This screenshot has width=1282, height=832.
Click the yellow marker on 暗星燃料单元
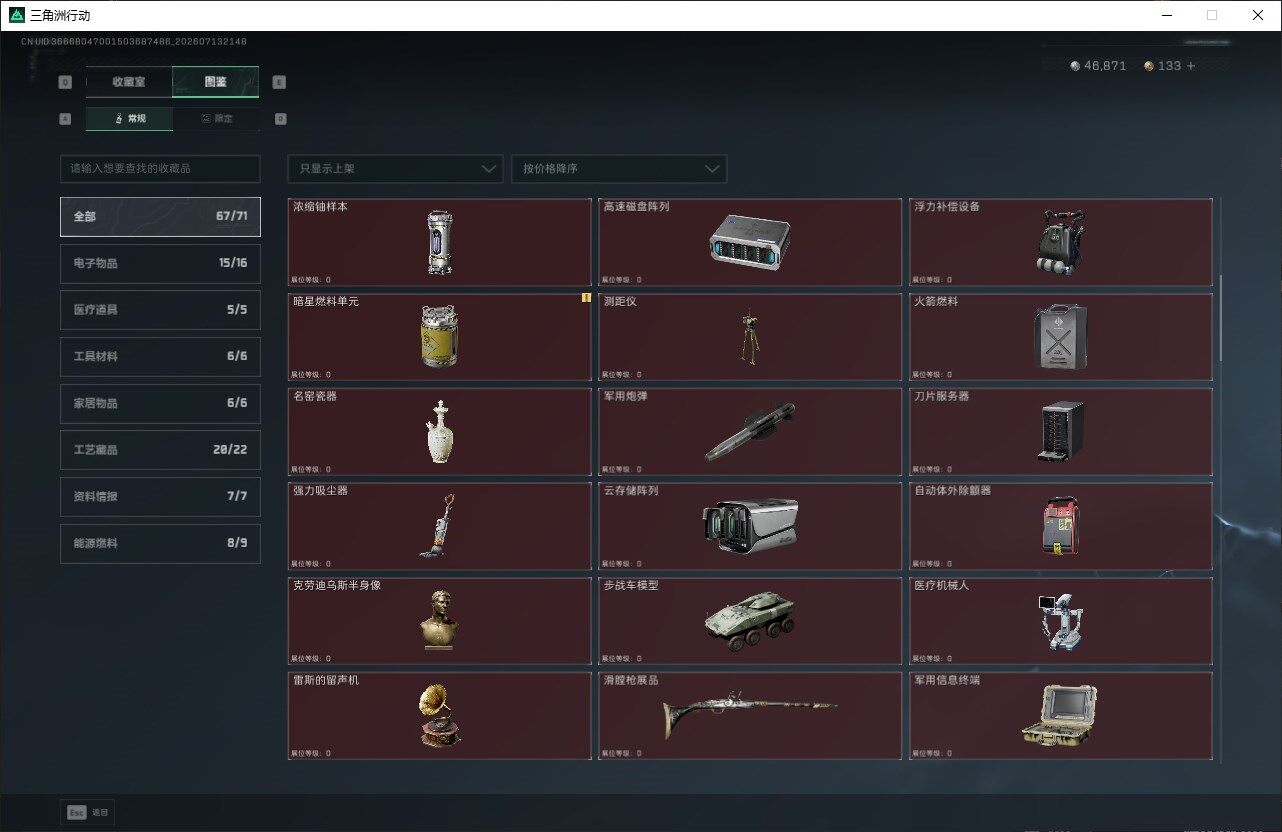[586, 298]
